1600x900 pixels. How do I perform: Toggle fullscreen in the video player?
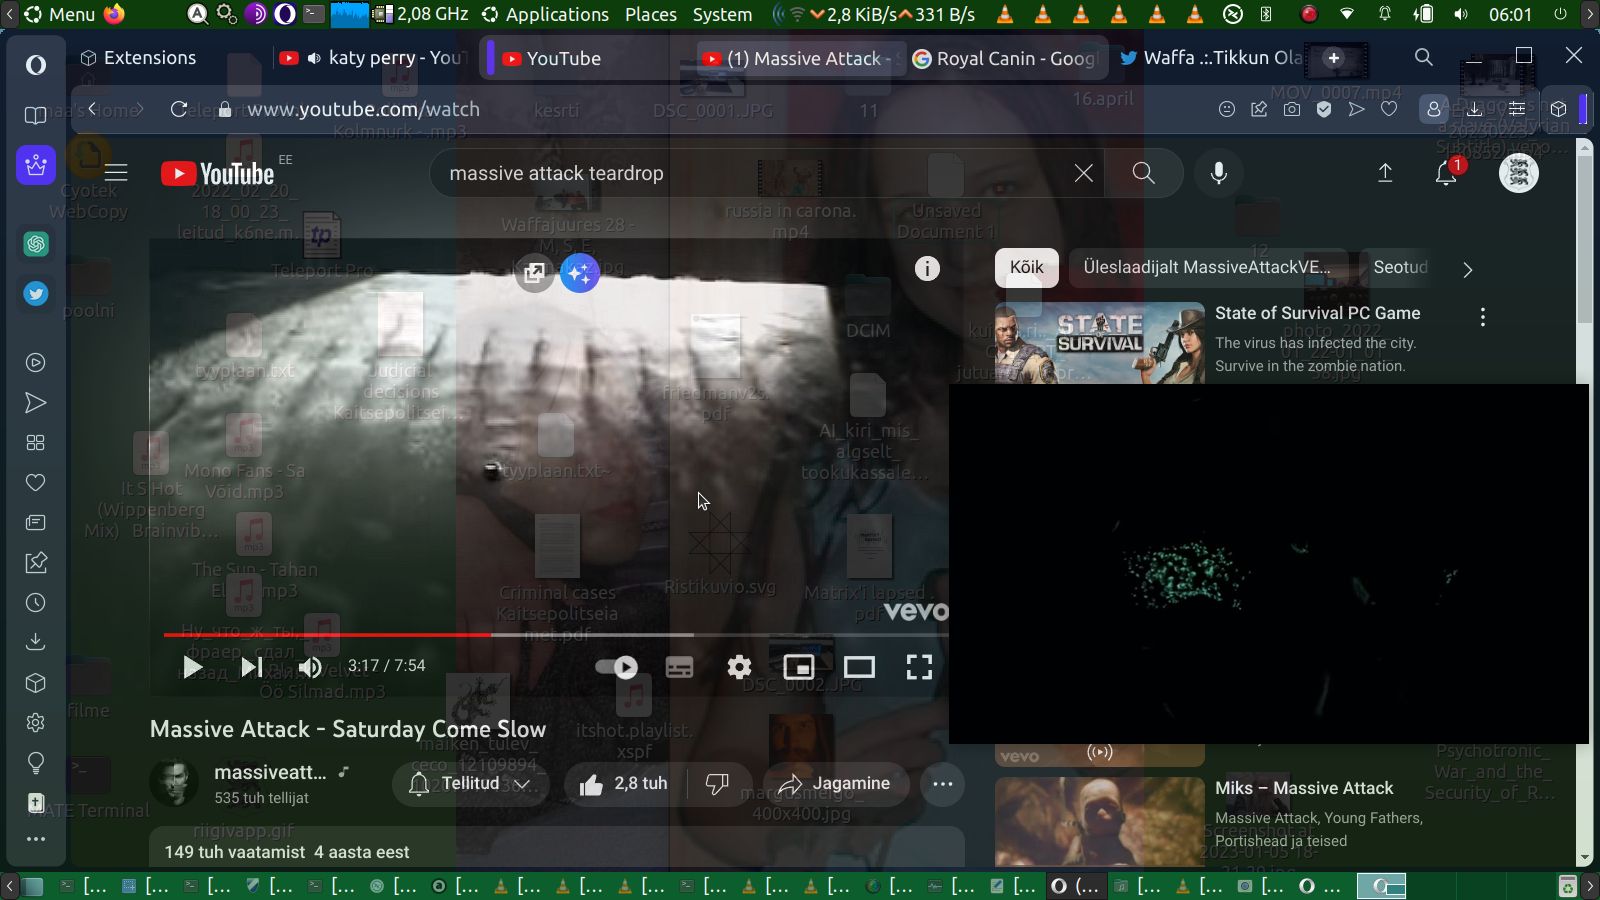click(x=919, y=667)
